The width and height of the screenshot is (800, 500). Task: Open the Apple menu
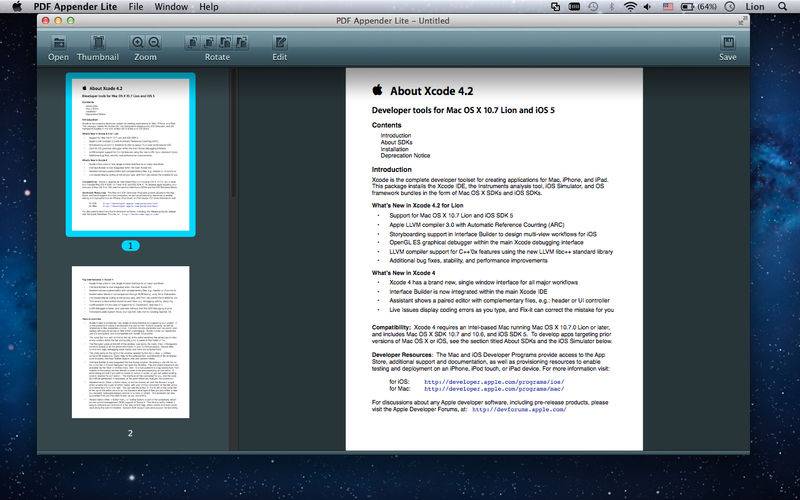click(x=16, y=7)
